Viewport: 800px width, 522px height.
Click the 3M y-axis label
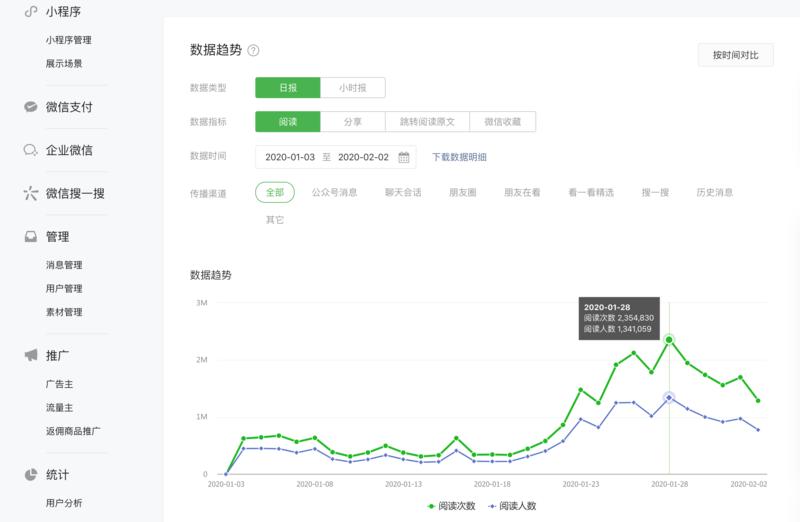tap(202, 303)
